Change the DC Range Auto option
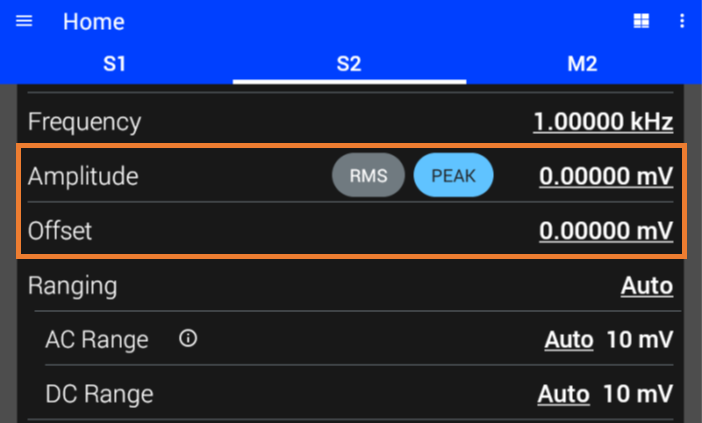Screen dimensions: 702x423 click(564, 394)
